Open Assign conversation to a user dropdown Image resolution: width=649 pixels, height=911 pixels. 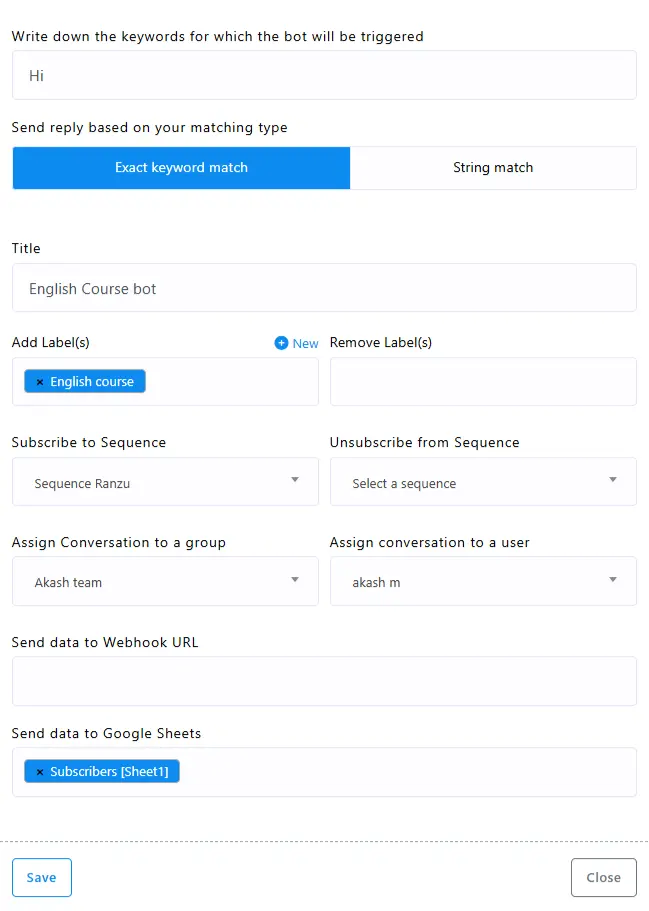[x=483, y=581]
